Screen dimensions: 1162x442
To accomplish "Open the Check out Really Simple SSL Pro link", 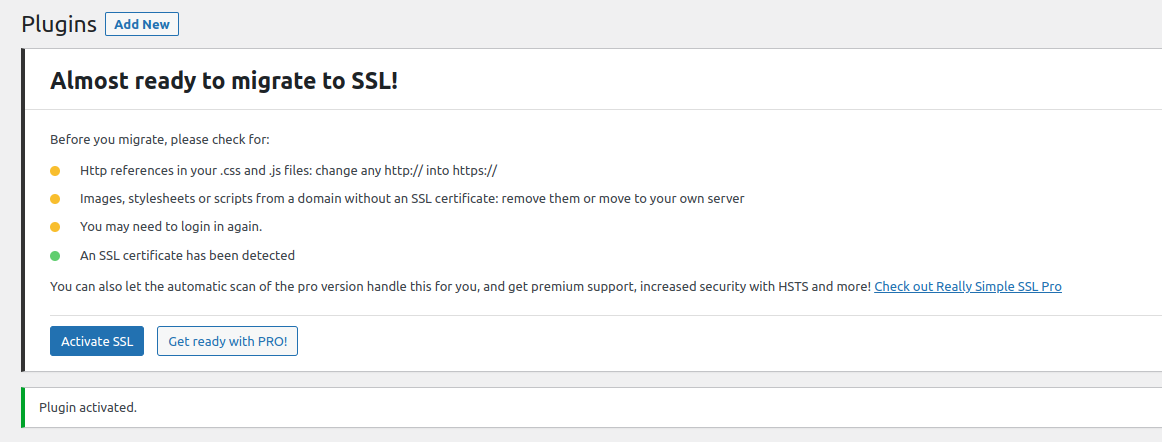I will pos(967,287).
